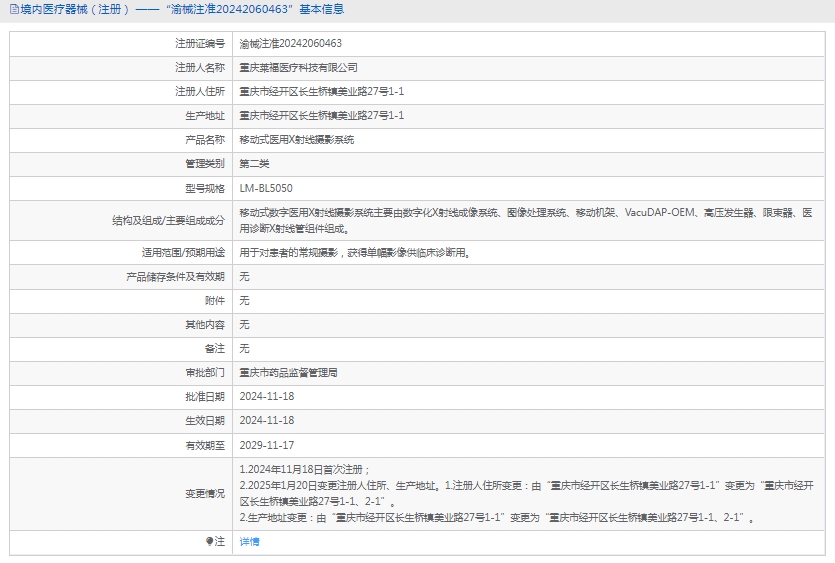This screenshot has height=563, width=835.
Task: Click the 批准日期 value 2024-11-18
Action: [267, 396]
